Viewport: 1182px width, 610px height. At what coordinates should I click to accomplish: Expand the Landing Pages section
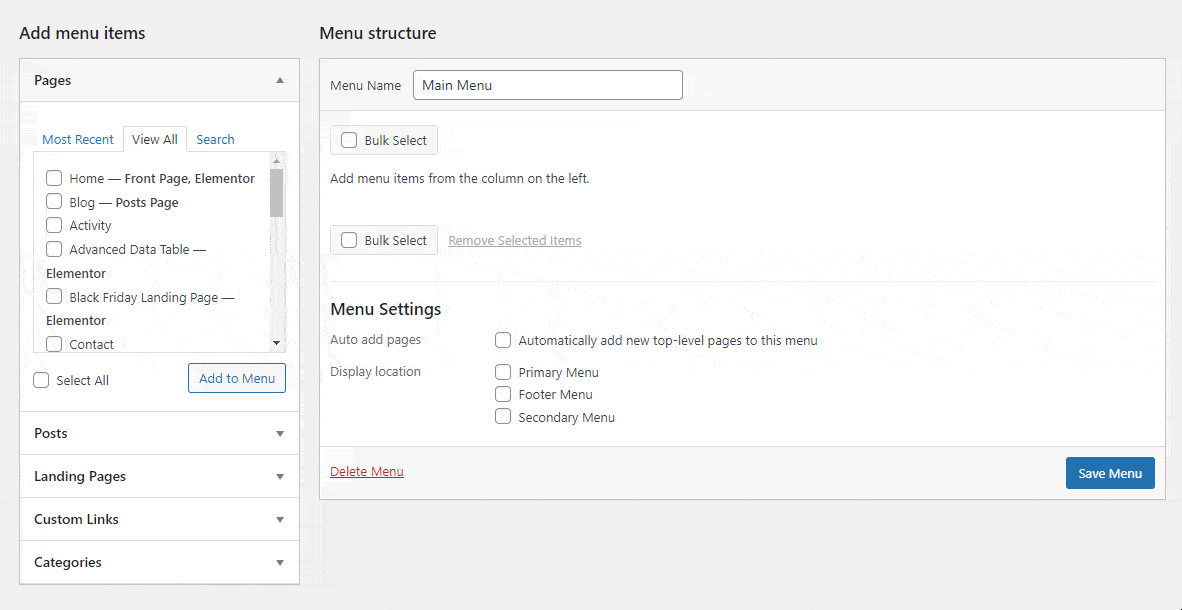[x=280, y=477]
